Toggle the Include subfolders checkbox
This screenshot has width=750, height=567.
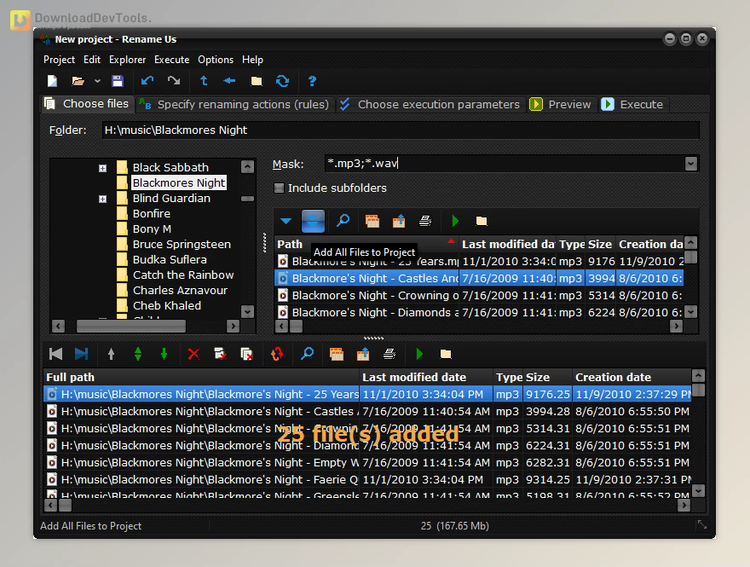(279, 188)
